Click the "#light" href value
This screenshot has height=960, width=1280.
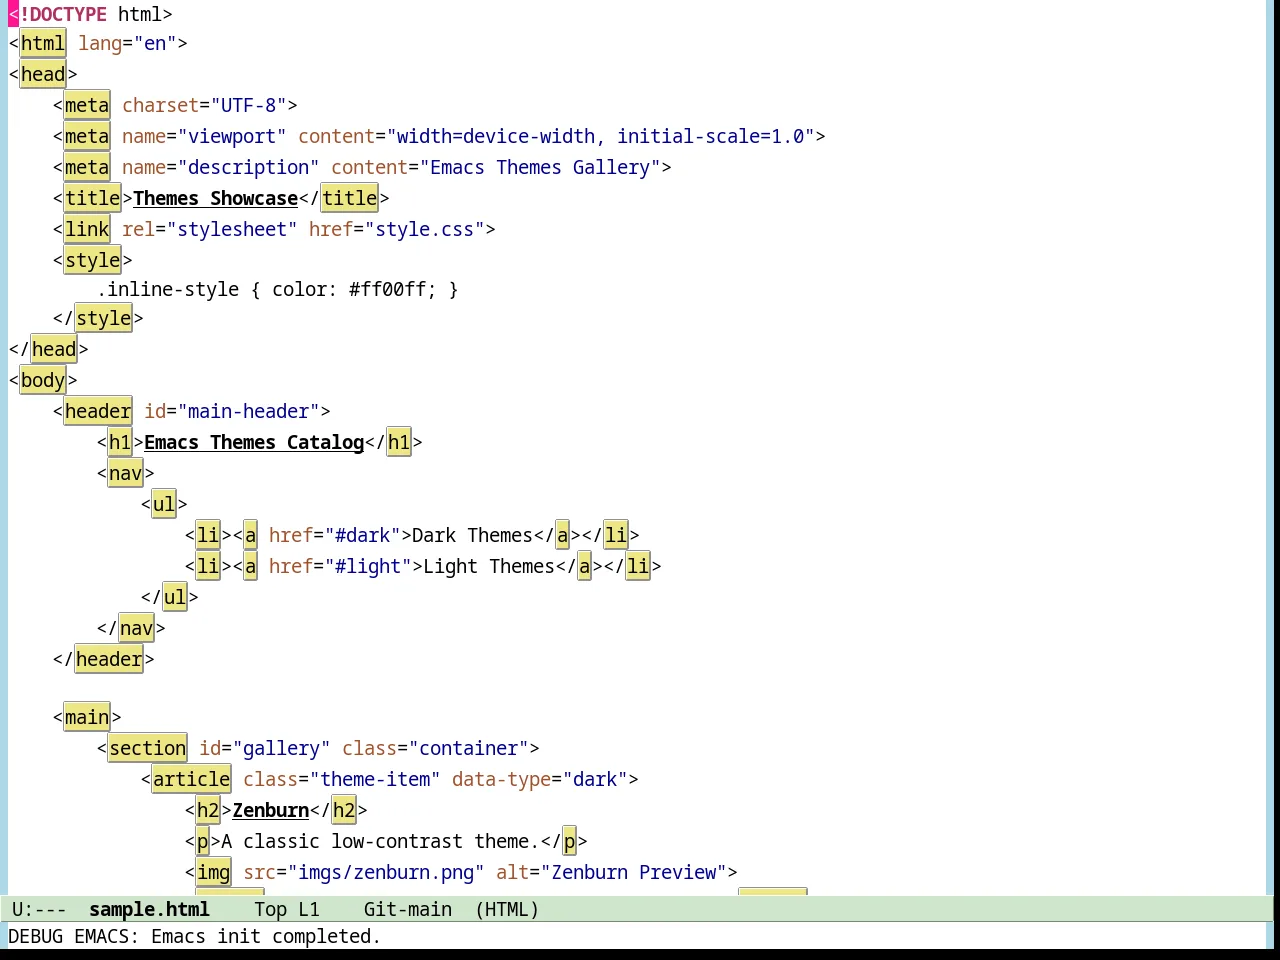369,566
